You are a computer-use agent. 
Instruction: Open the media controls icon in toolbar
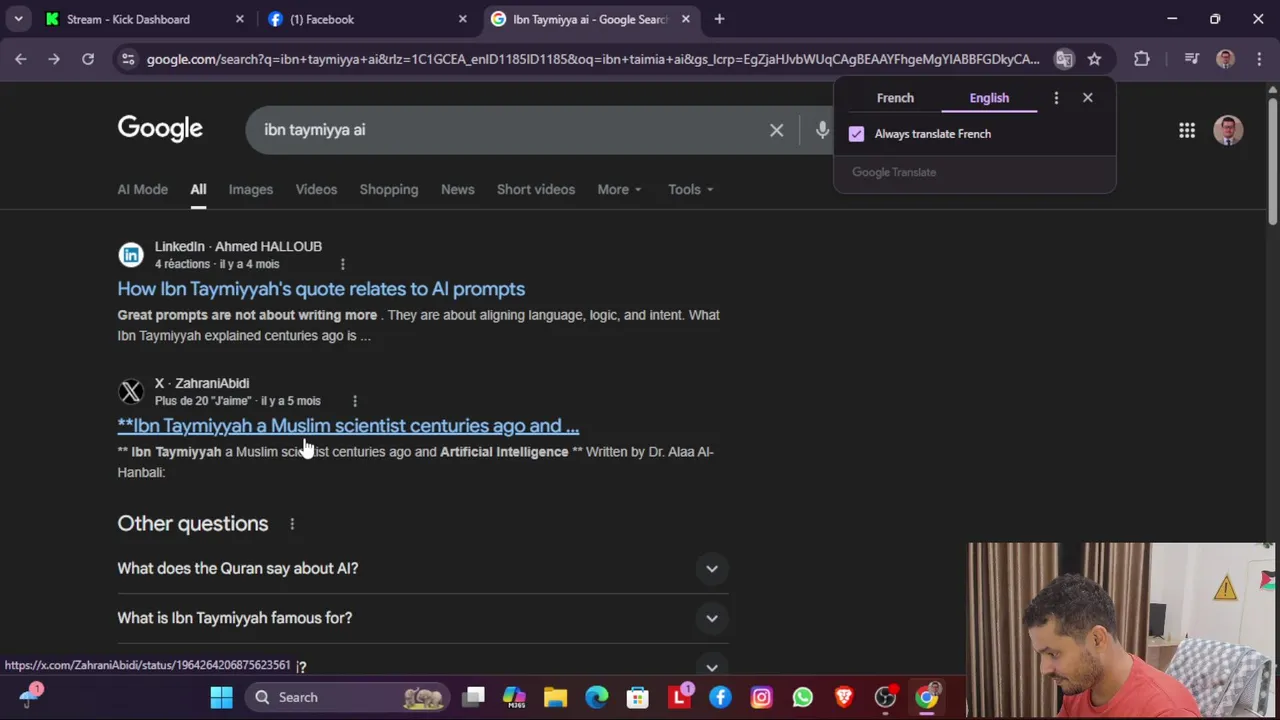[1191, 59]
